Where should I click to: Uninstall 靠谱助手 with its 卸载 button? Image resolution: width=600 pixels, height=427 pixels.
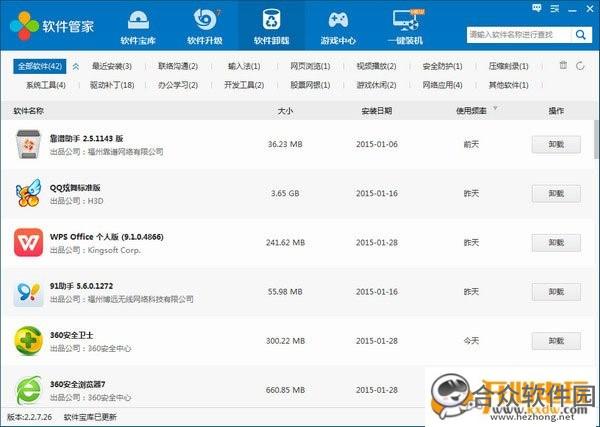pos(556,144)
